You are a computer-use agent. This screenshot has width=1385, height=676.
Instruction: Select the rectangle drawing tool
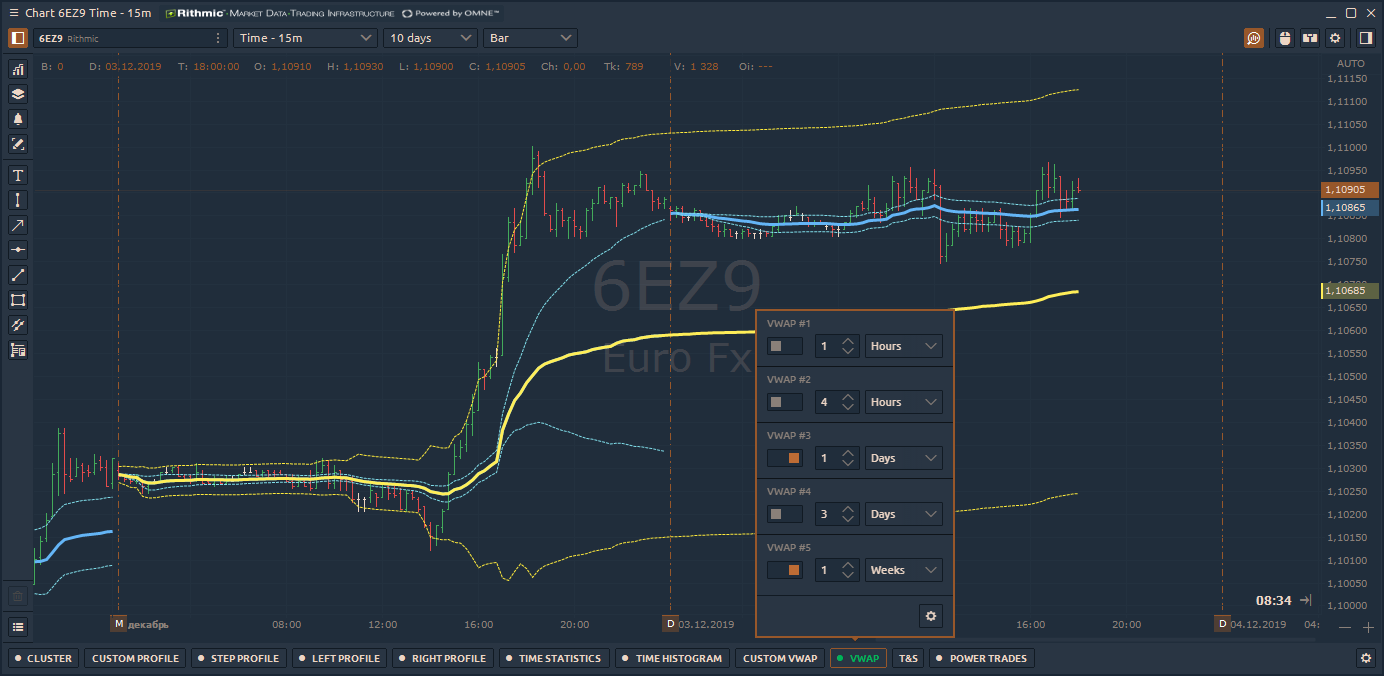click(x=18, y=300)
